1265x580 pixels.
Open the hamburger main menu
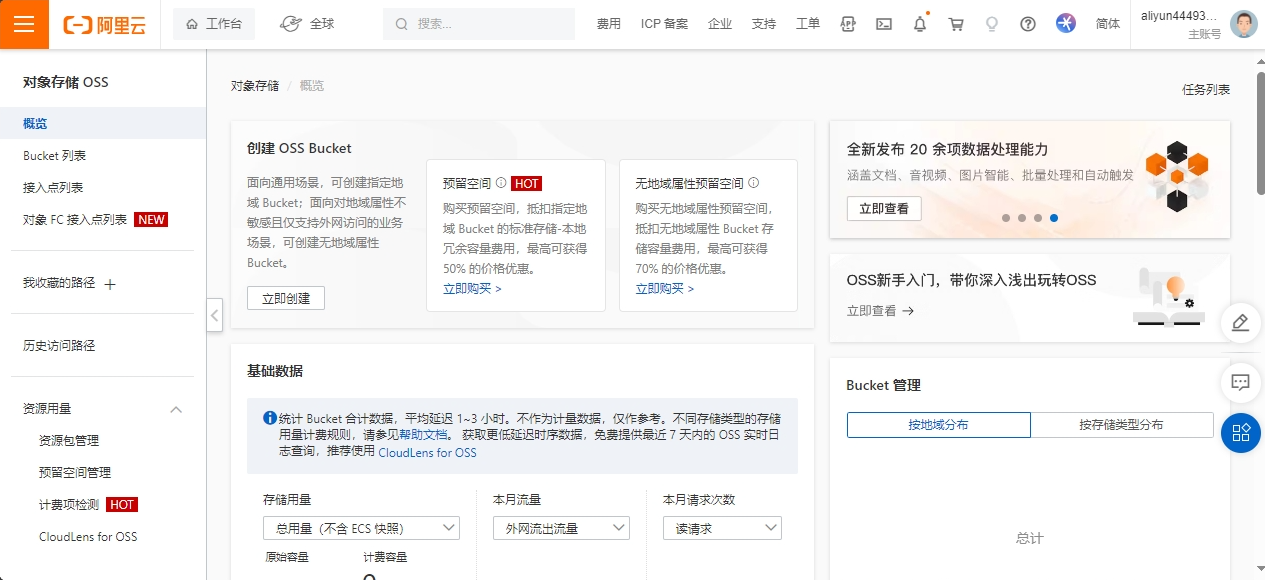tap(24, 24)
